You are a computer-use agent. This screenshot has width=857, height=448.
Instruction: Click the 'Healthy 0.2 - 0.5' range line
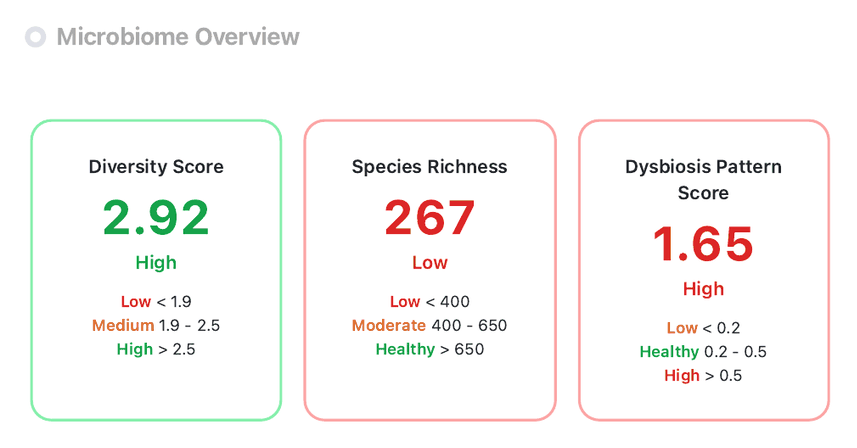point(703,352)
